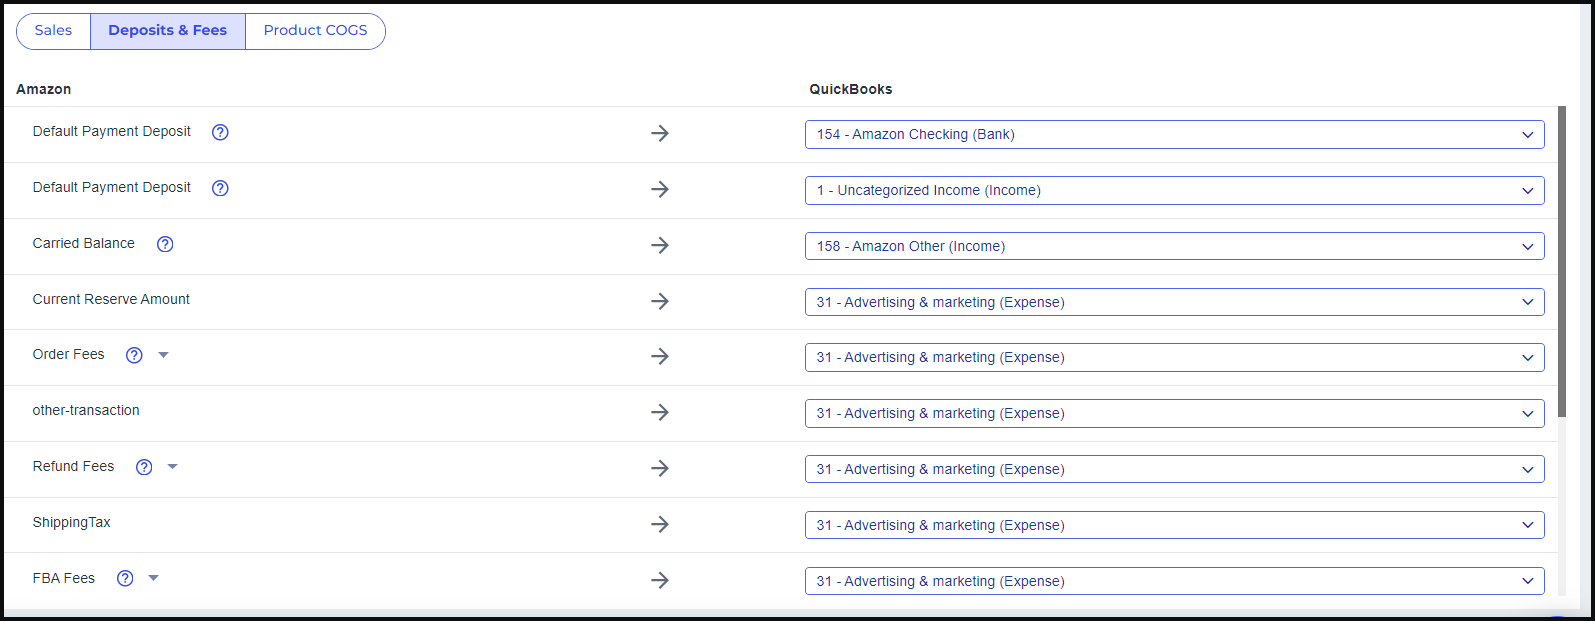
Task: Open the ShippingTax QuickBooks account dropdown
Action: pyautogui.click(x=1174, y=525)
